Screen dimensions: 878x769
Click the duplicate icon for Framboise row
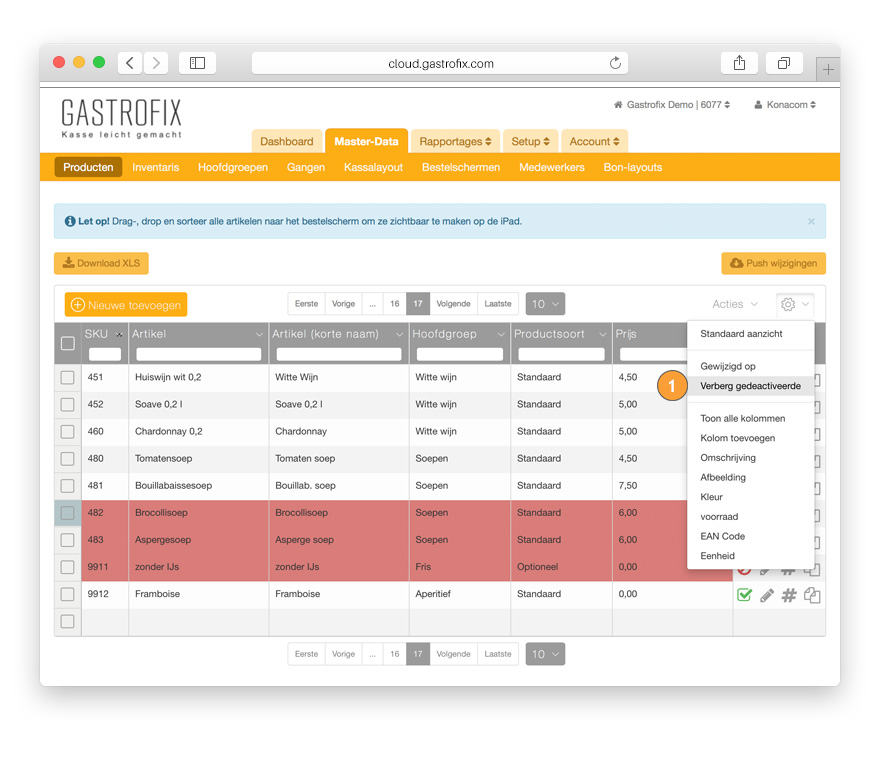[812, 595]
